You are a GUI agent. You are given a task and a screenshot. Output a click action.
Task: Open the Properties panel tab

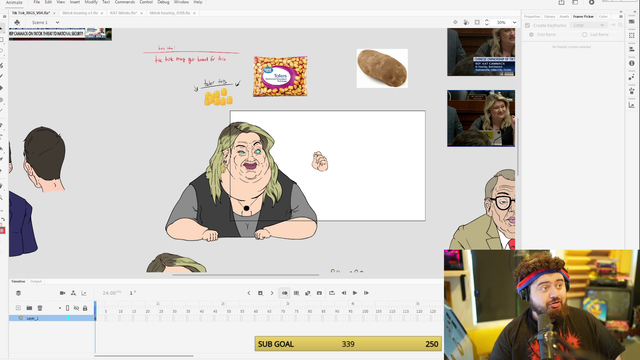pos(532,16)
